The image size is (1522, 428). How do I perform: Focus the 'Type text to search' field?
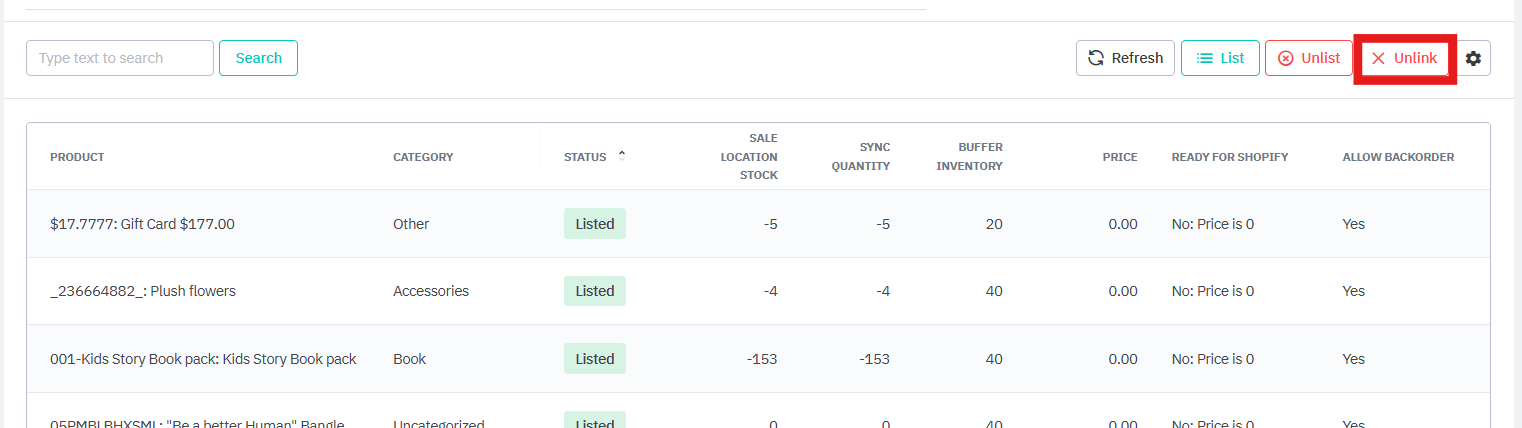(120, 58)
